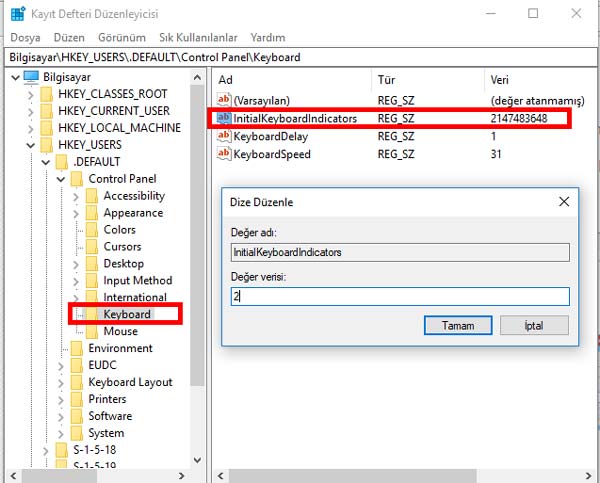Click the KeyboardSpeed string value icon
The height and width of the screenshot is (483, 600).
pyautogui.click(x=224, y=154)
